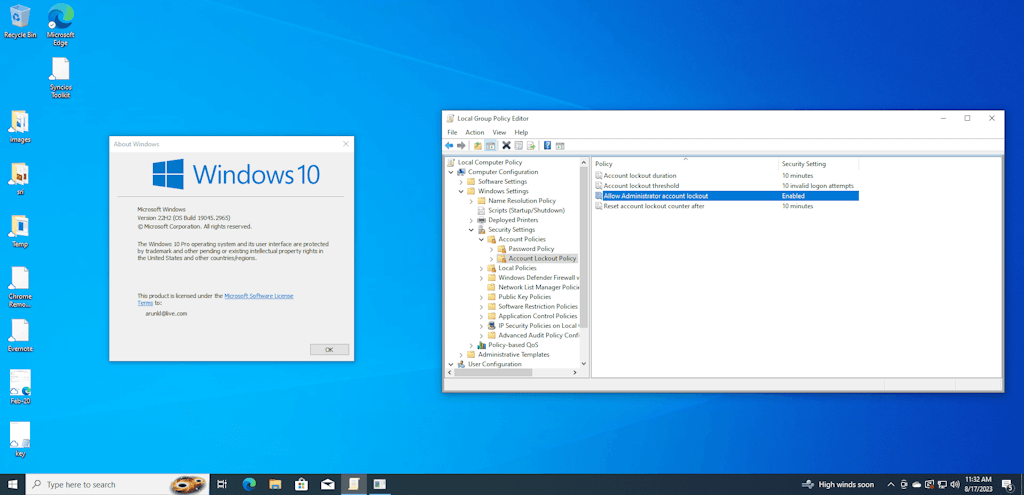Collapse the Security Settings node
The image size is (1024, 495).
point(472,230)
